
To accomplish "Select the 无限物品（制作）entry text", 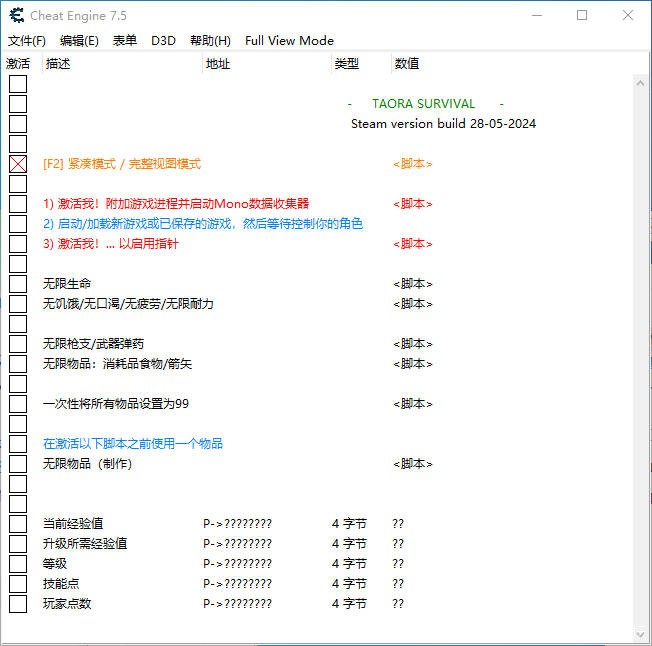I will coord(88,464).
